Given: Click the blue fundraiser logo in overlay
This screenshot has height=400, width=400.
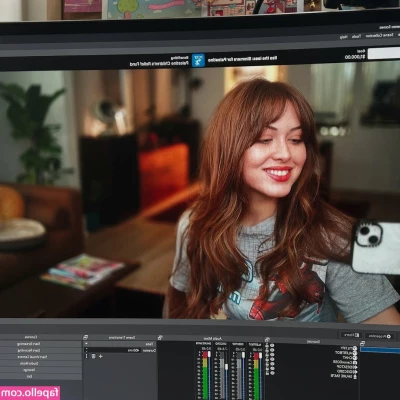Looking at the screenshot, I should (x=198, y=60).
